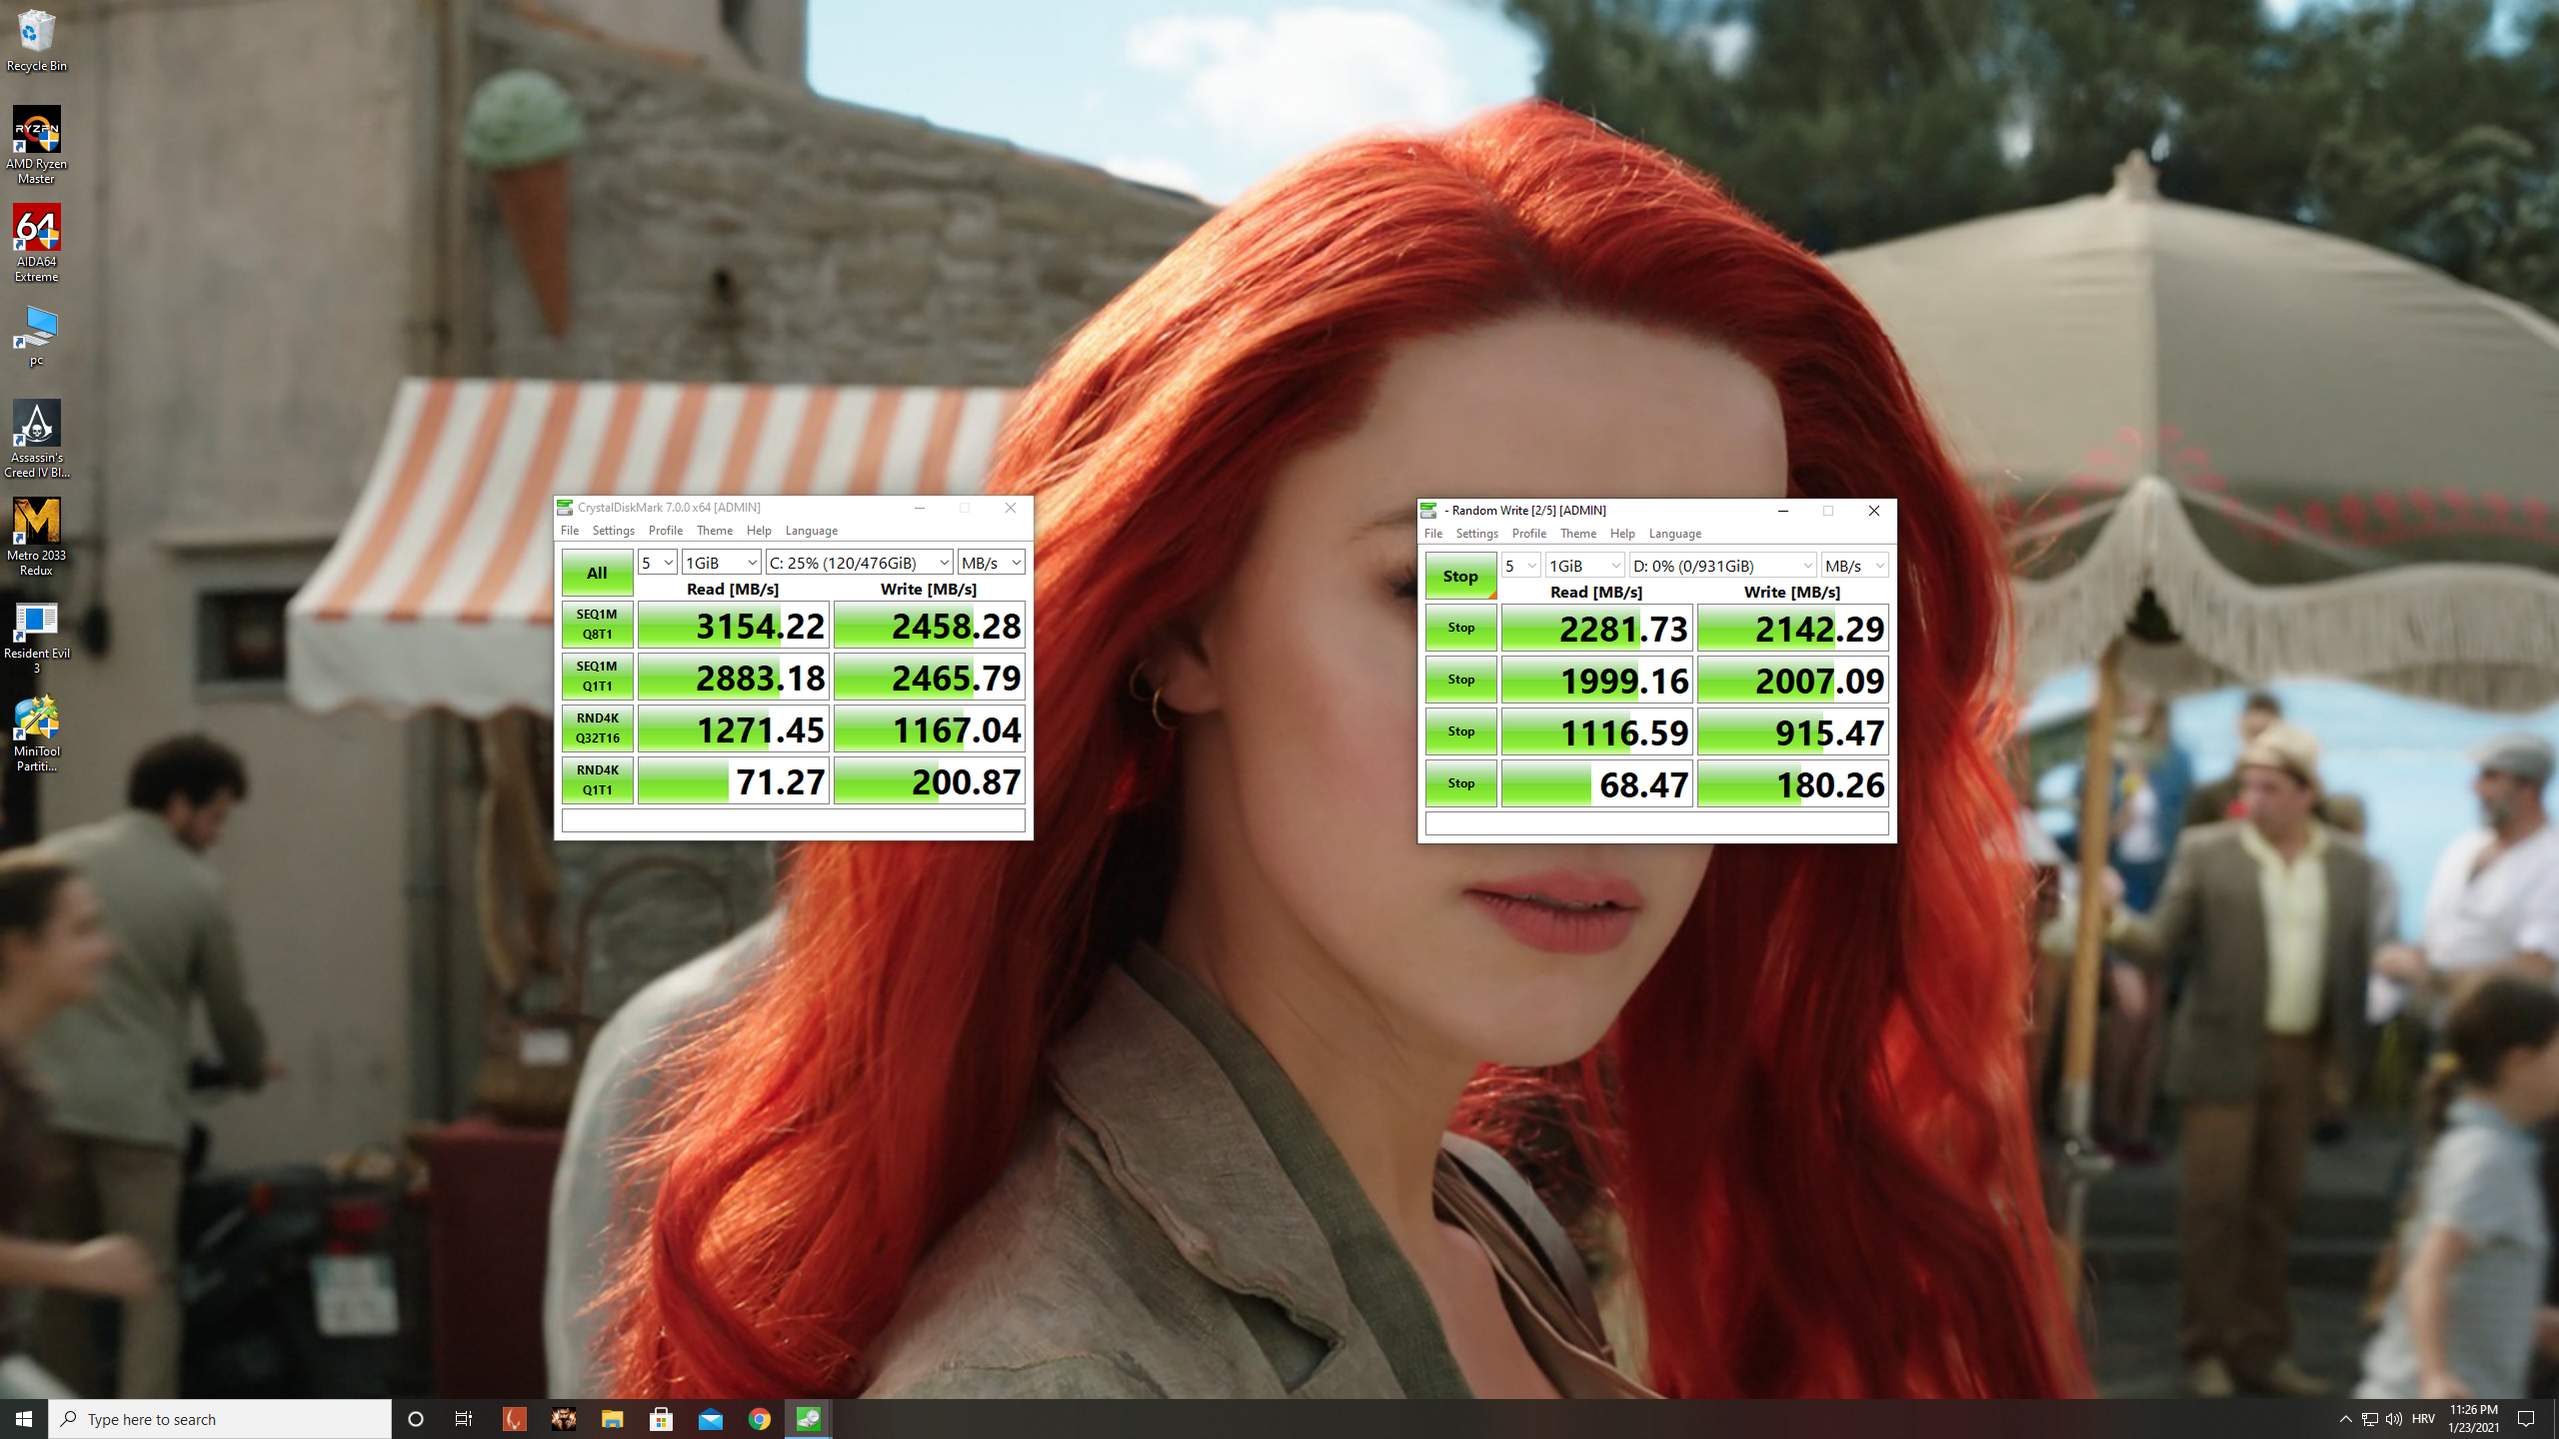Image resolution: width=2559 pixels, height=1439 pixels.
Task: Expand D: 0% drive dropdown
Action: click(1722, 565)
